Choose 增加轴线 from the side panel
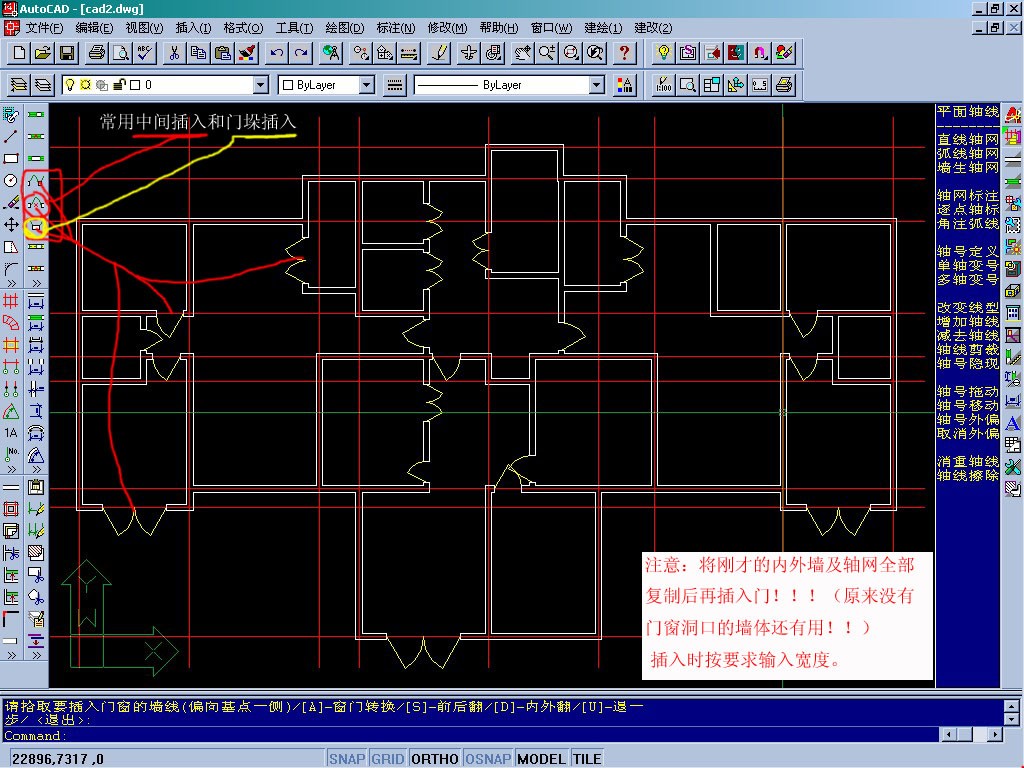Screen dimensions: 1024x768 point(968,321)
